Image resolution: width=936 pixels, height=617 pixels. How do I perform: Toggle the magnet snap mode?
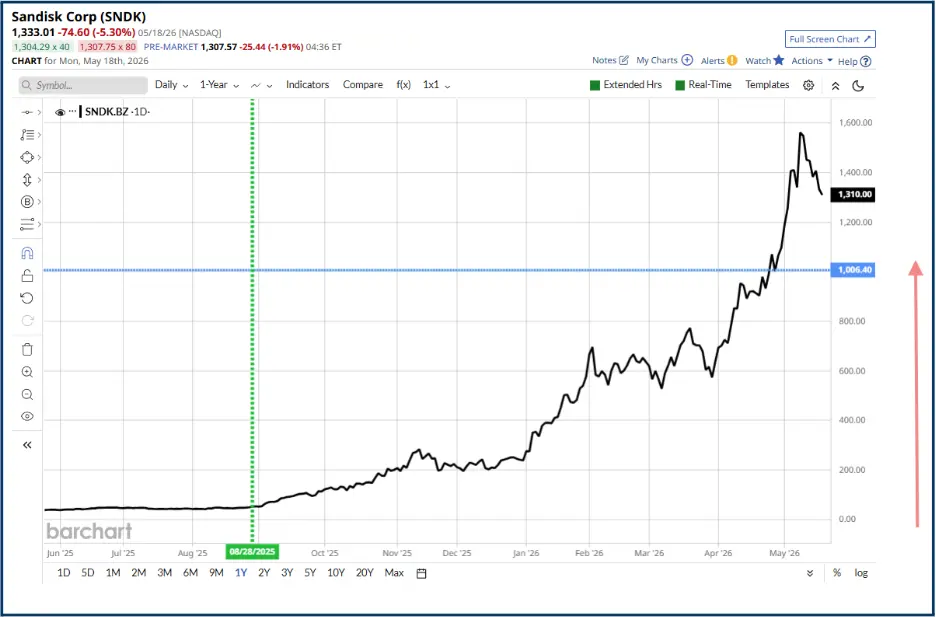[27, 253]
